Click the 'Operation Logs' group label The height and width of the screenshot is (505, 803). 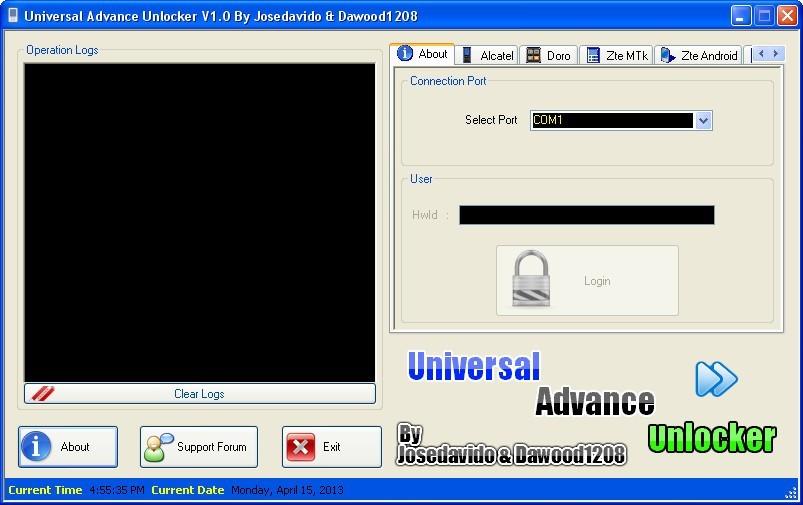62,50
